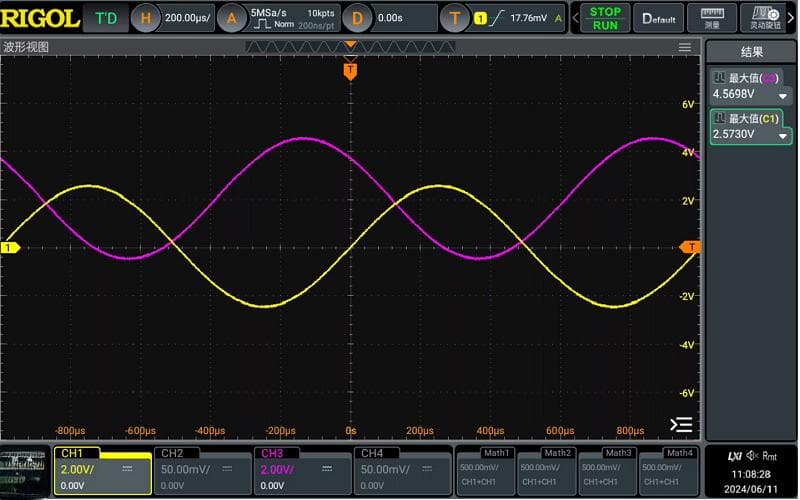
Task: Select the 最大值 CH3 measurement 4.5698V
Action: [x=749, y=86]
